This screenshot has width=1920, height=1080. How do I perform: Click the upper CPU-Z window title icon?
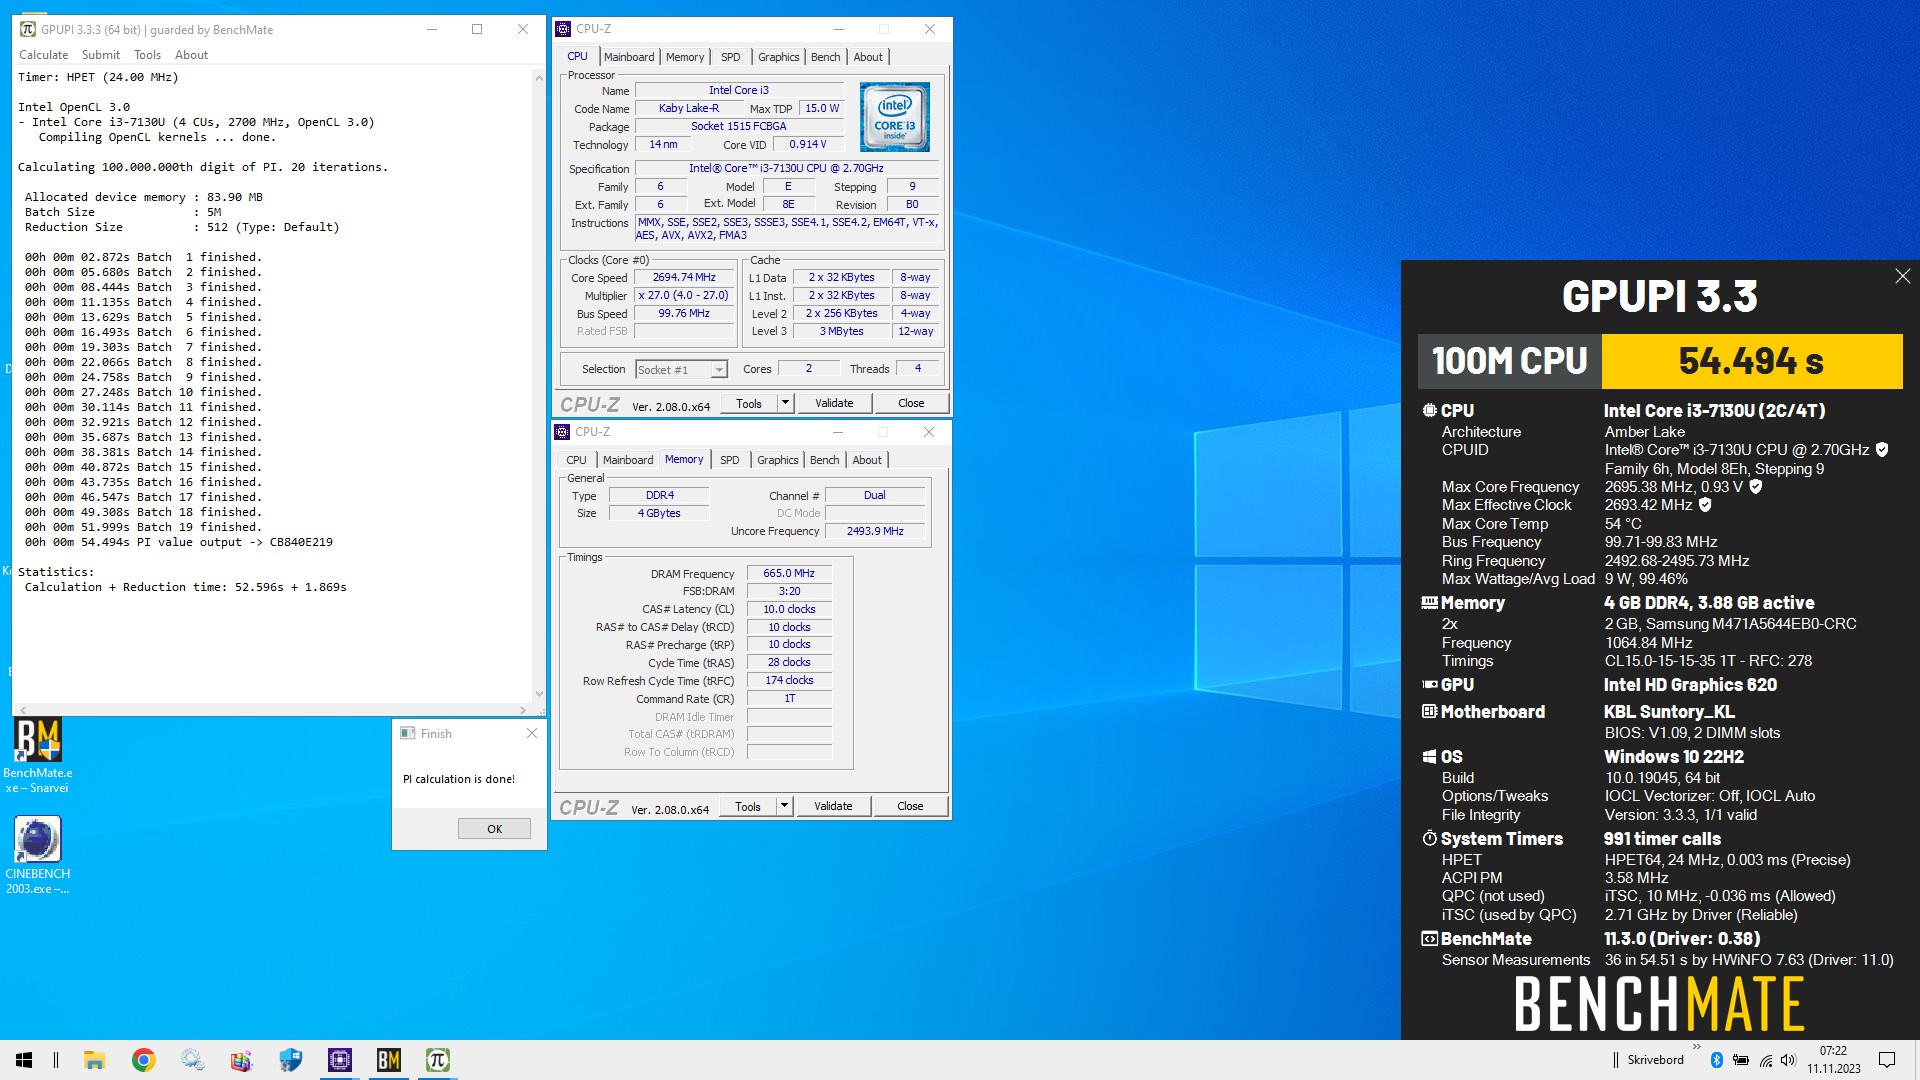coord(563,29)
